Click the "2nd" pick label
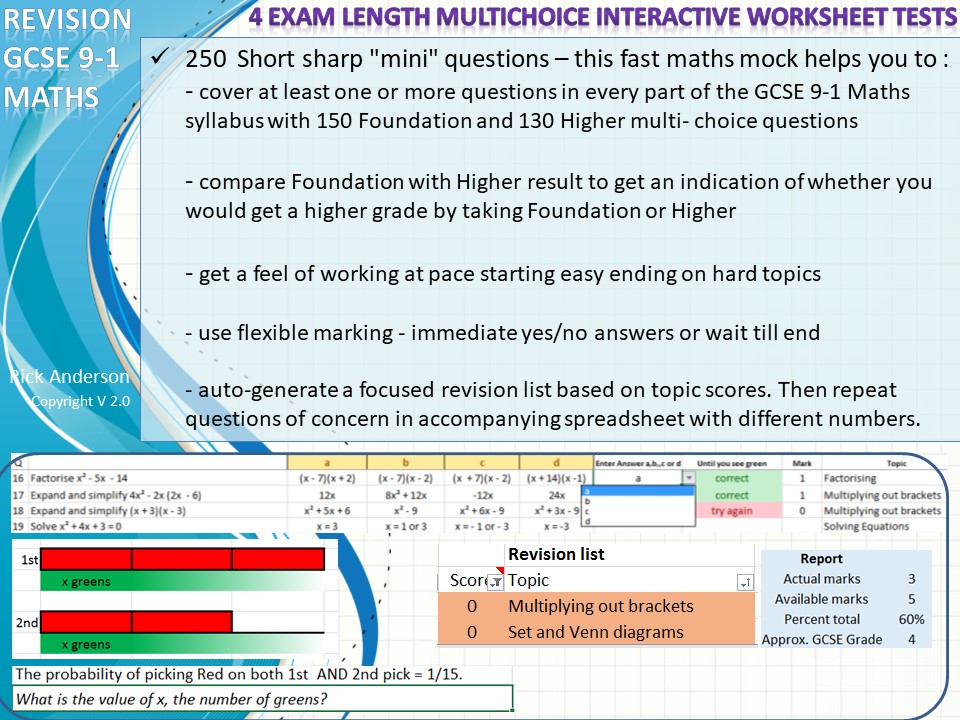 (x=27, y=623)
